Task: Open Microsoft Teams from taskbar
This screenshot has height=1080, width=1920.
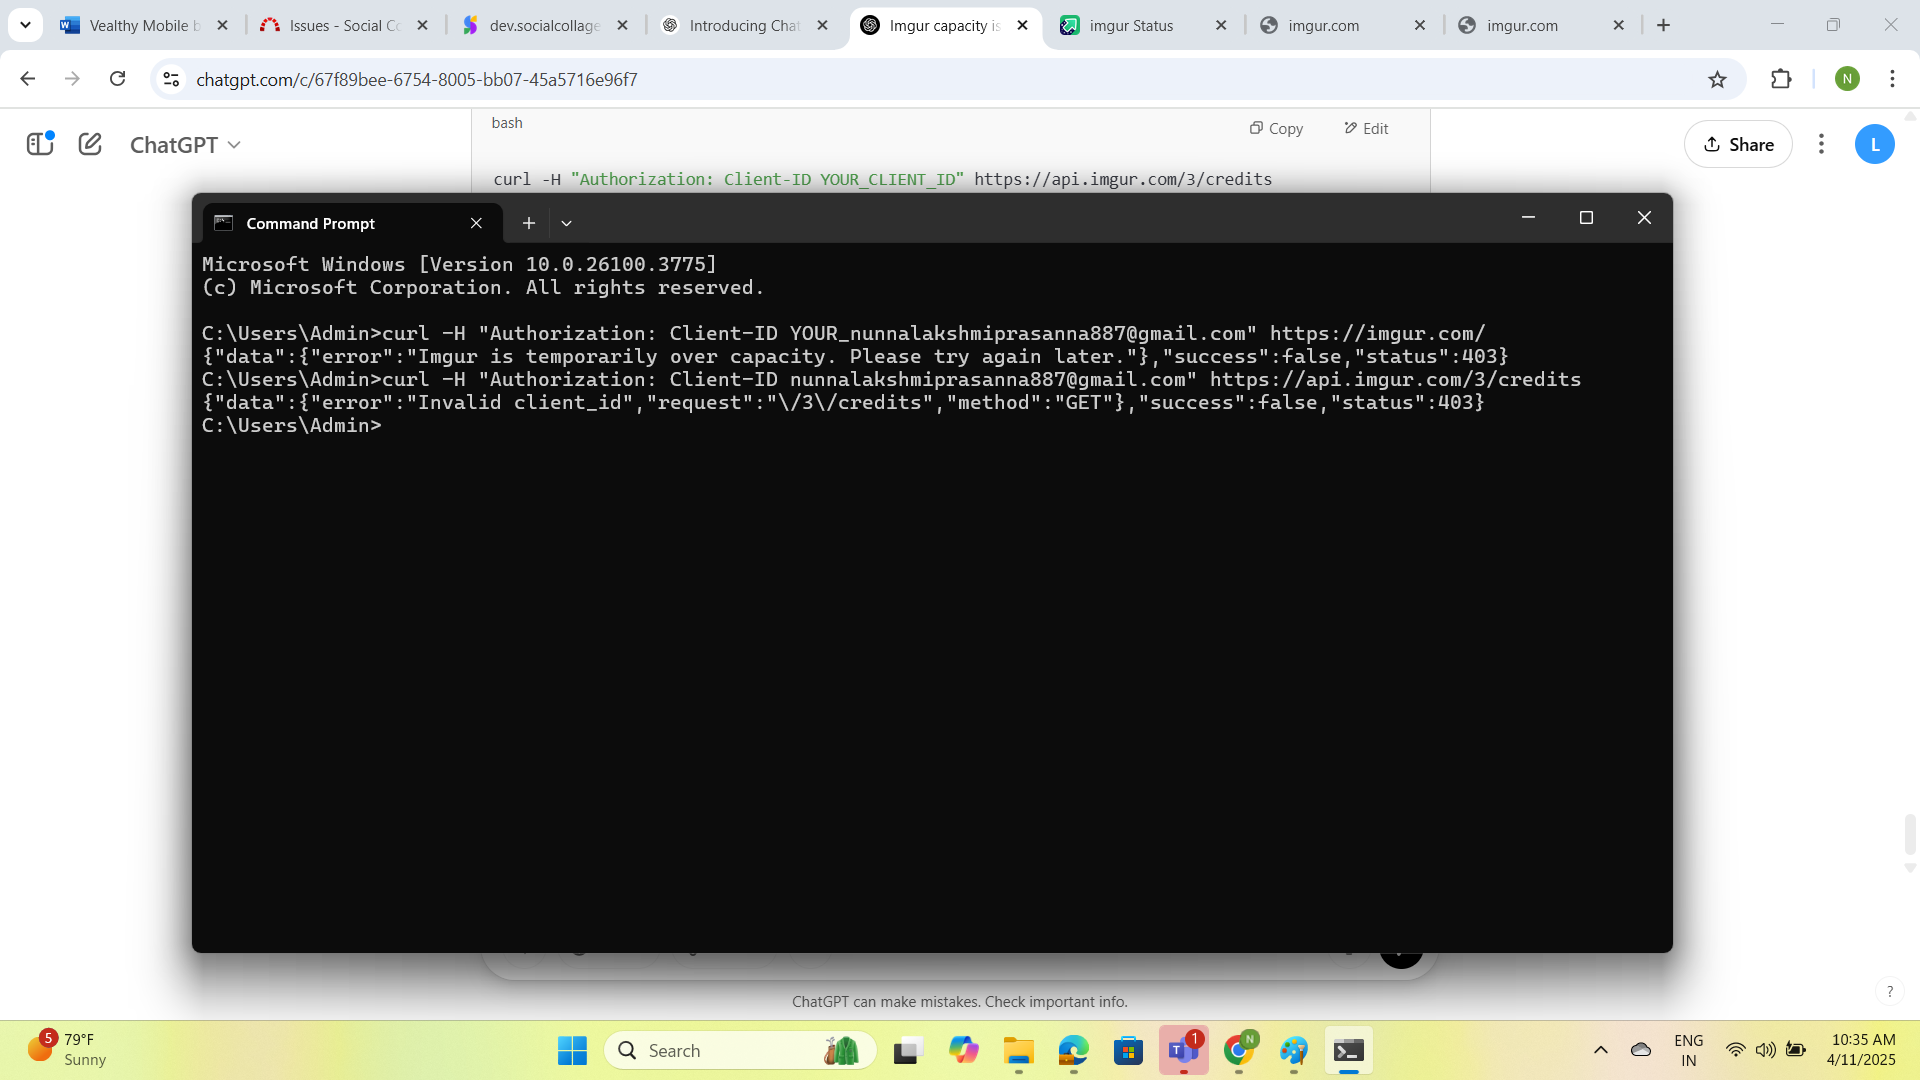Action: [1183, 1050]
